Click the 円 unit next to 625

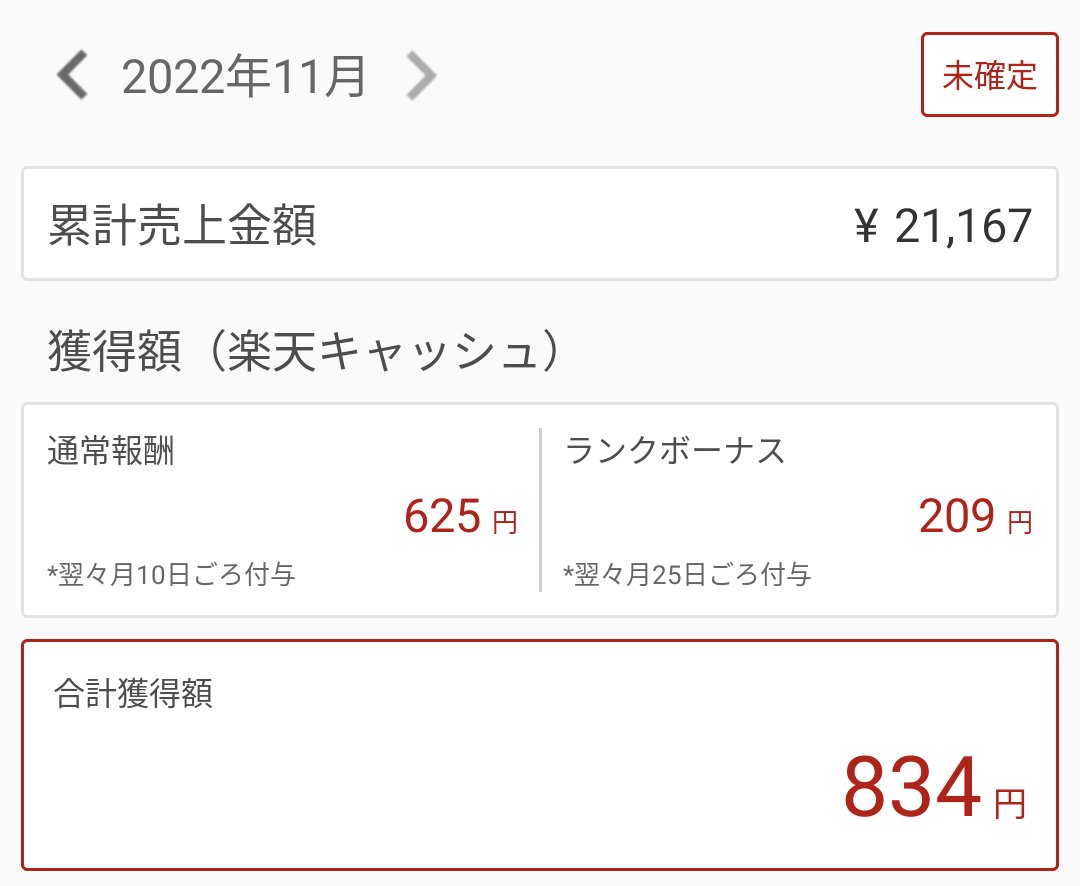(505, 522)
